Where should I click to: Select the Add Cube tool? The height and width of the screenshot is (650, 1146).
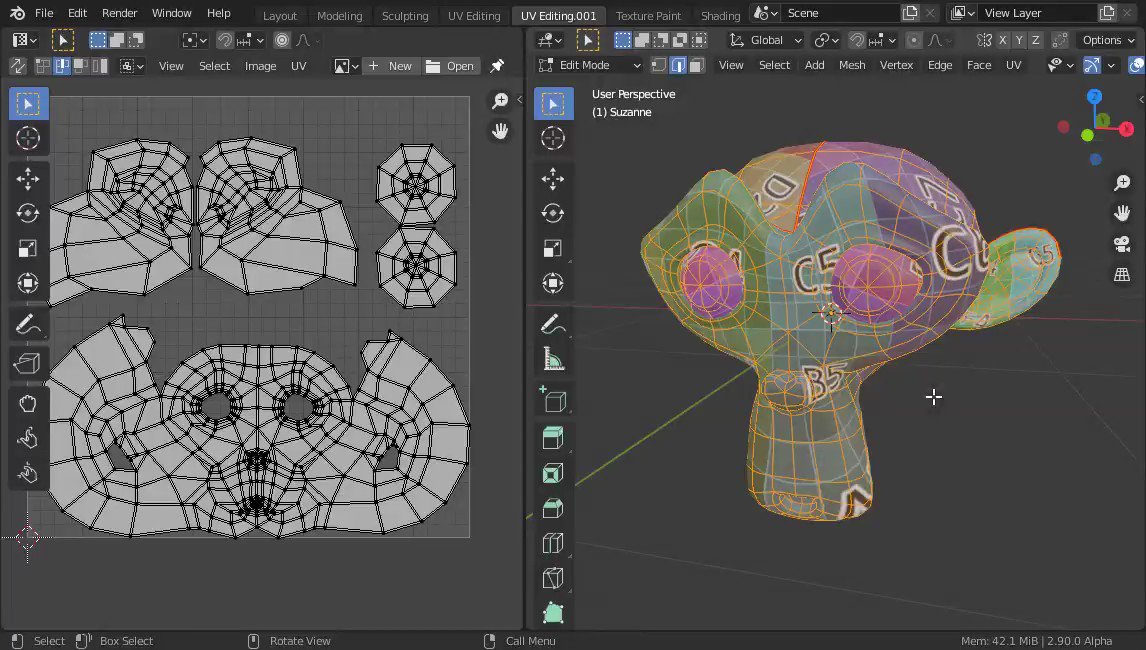(x=553, y=399)
